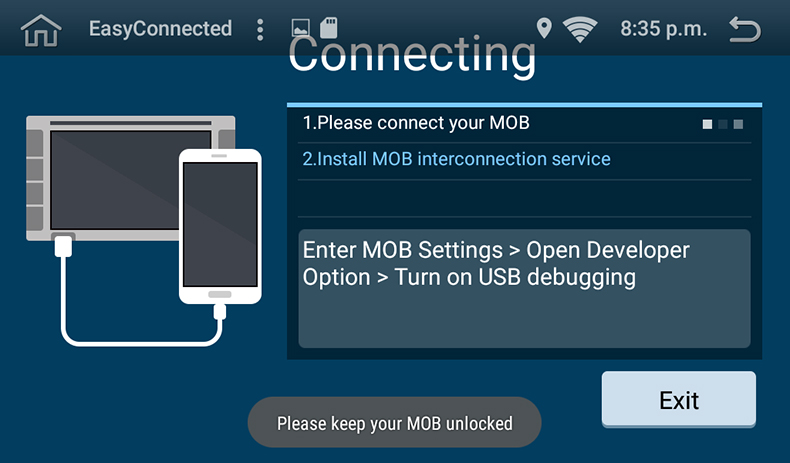
Task: Select step 1 Please connect your MOB
Action: (x=416, y=123)
